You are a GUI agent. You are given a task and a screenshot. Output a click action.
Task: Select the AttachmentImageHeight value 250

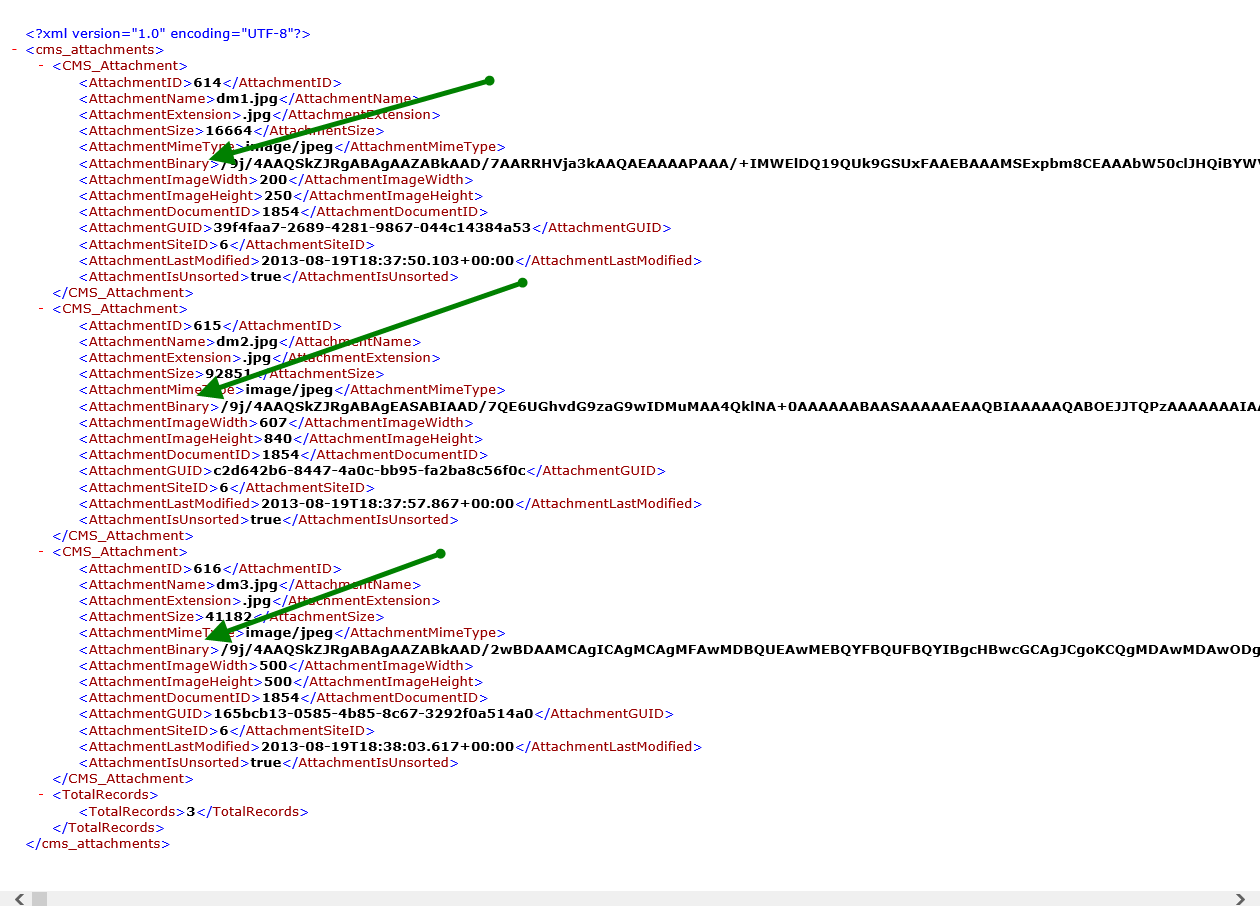click(x=278, y=195)
